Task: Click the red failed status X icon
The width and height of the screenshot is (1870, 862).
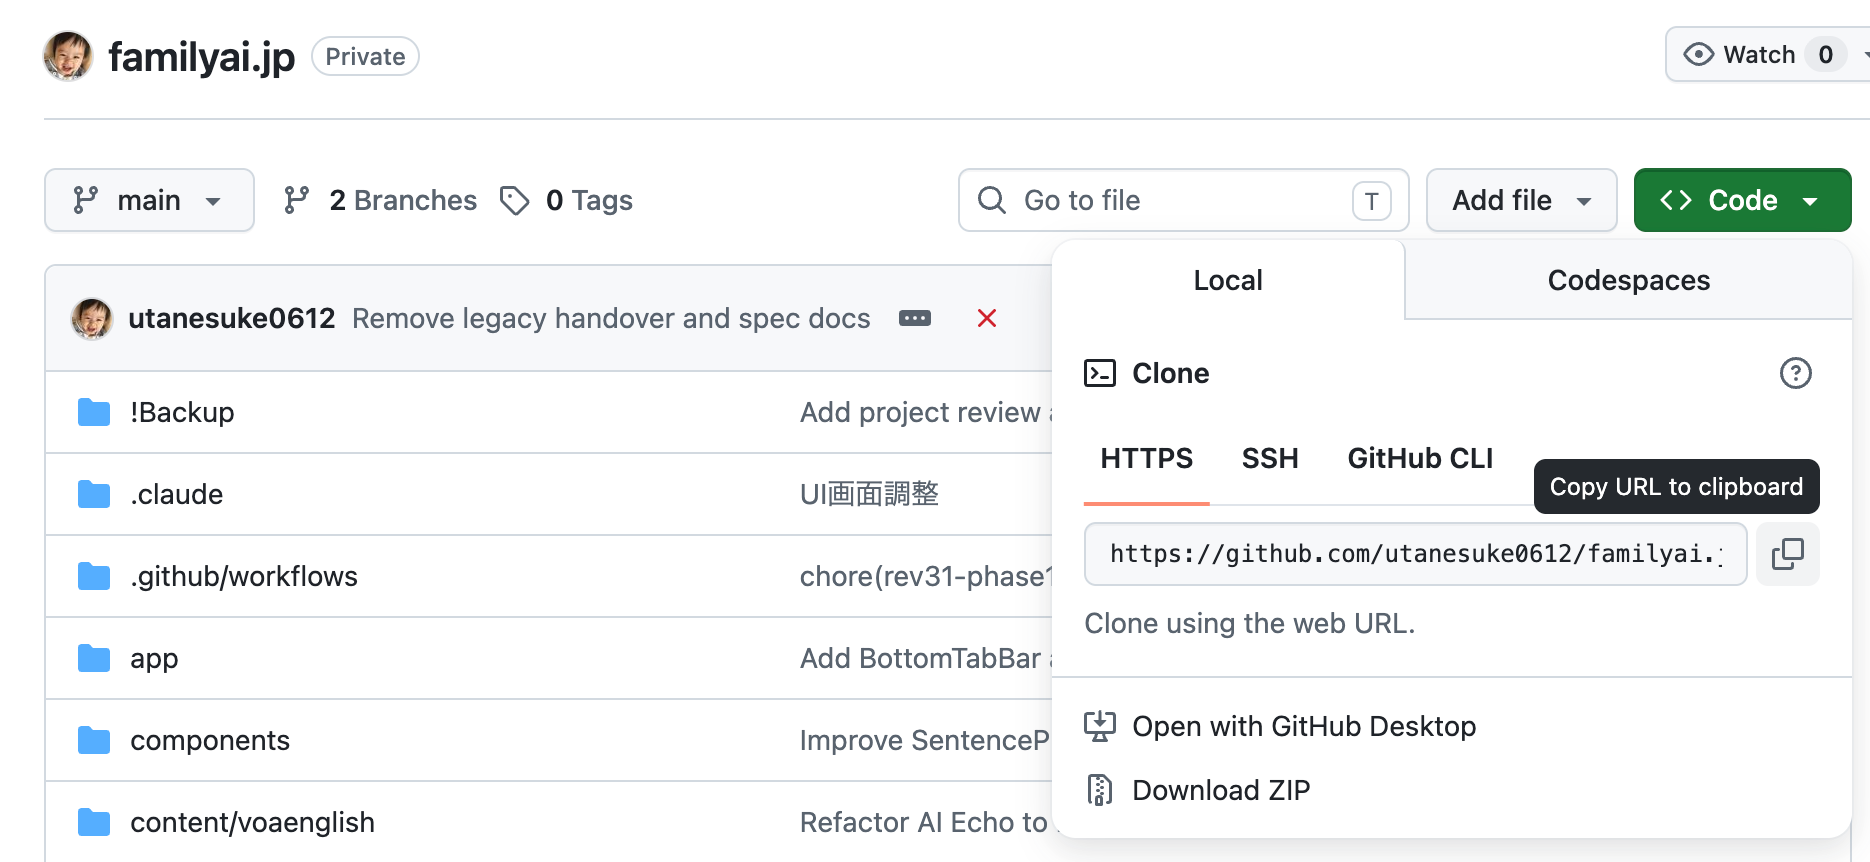Action: (x=987, y=318)
